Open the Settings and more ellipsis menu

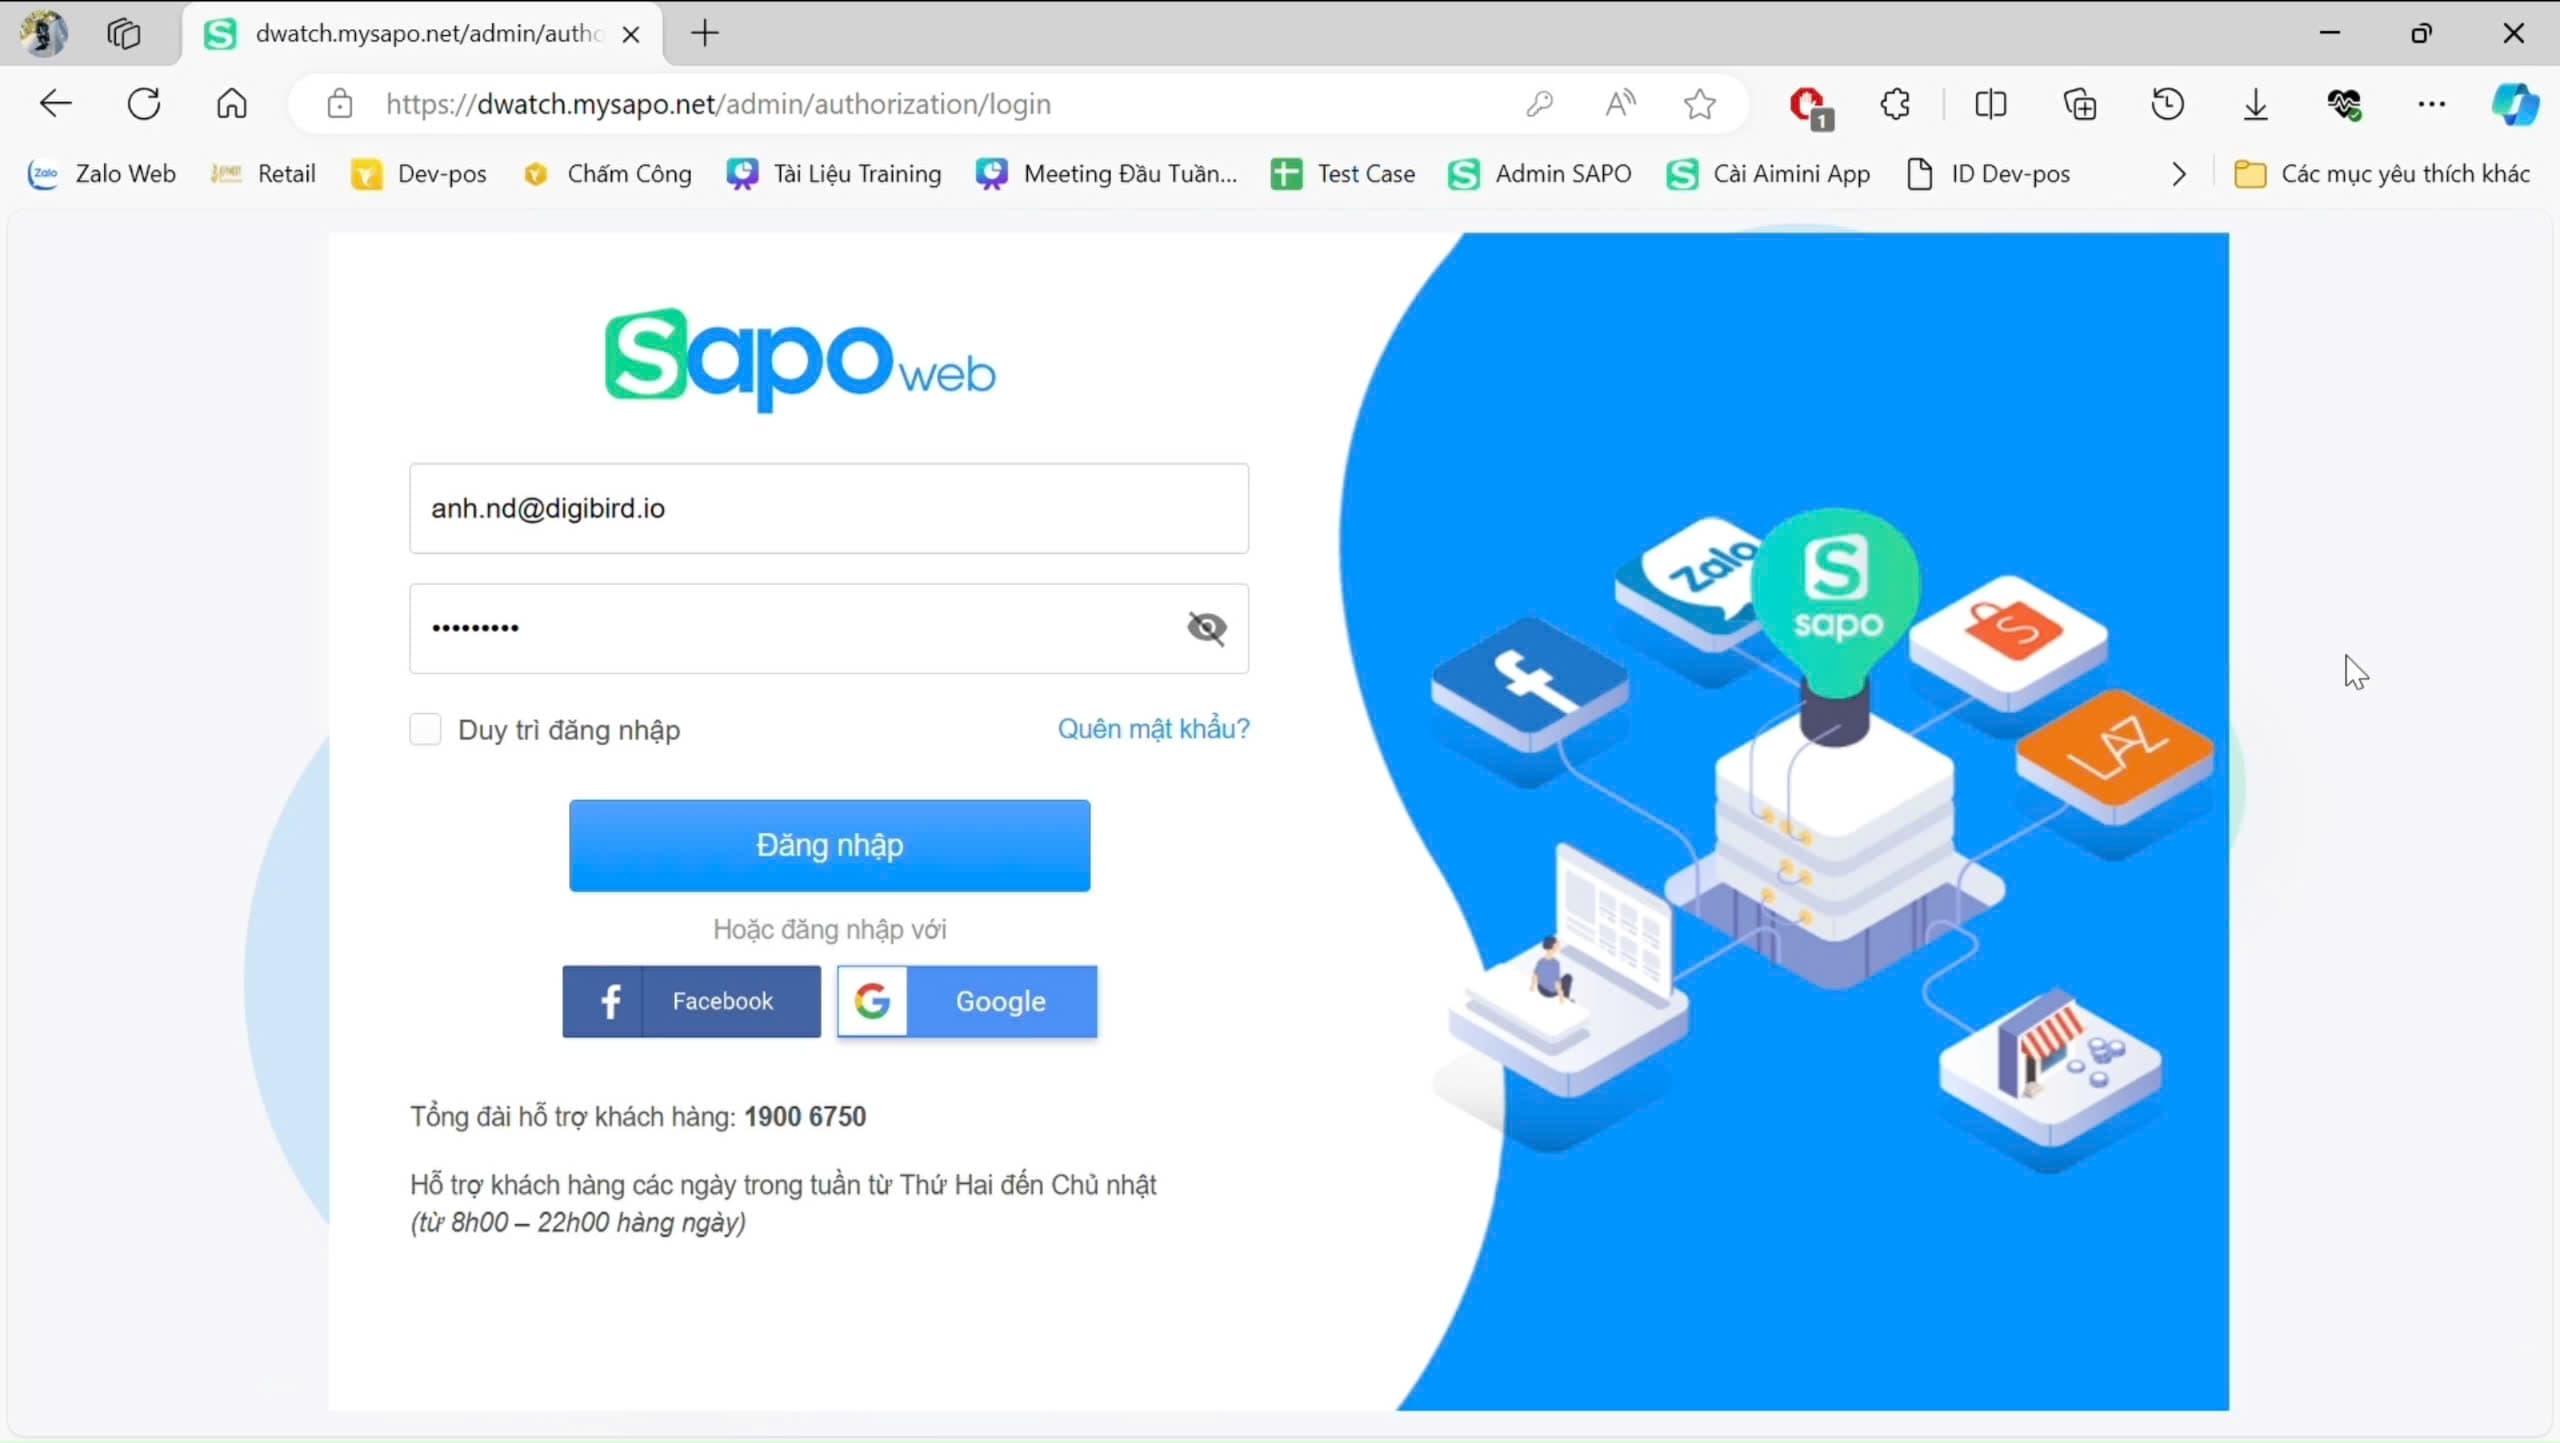(2431, 104)
